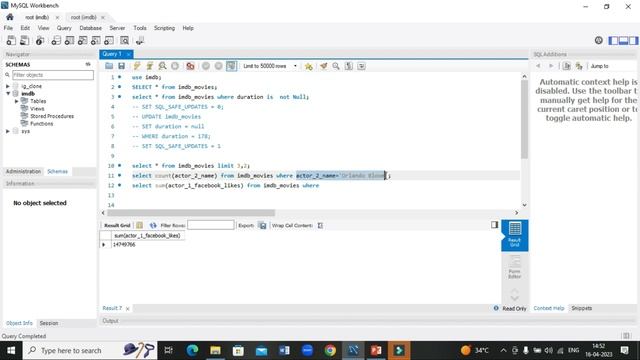Toggle secondary sidebar panel visibility

coord(633,40)
